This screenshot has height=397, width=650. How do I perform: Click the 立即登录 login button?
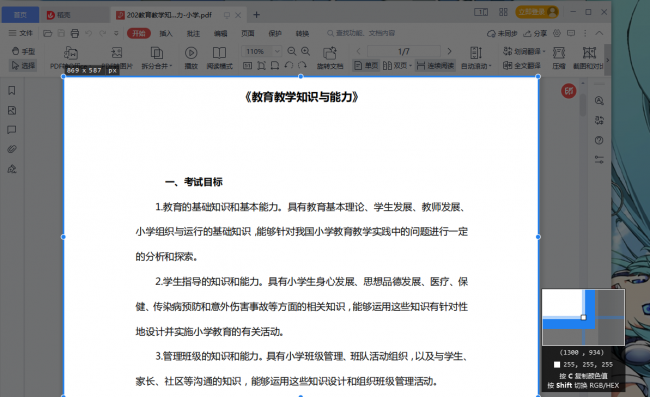click(x=537, y=12)
